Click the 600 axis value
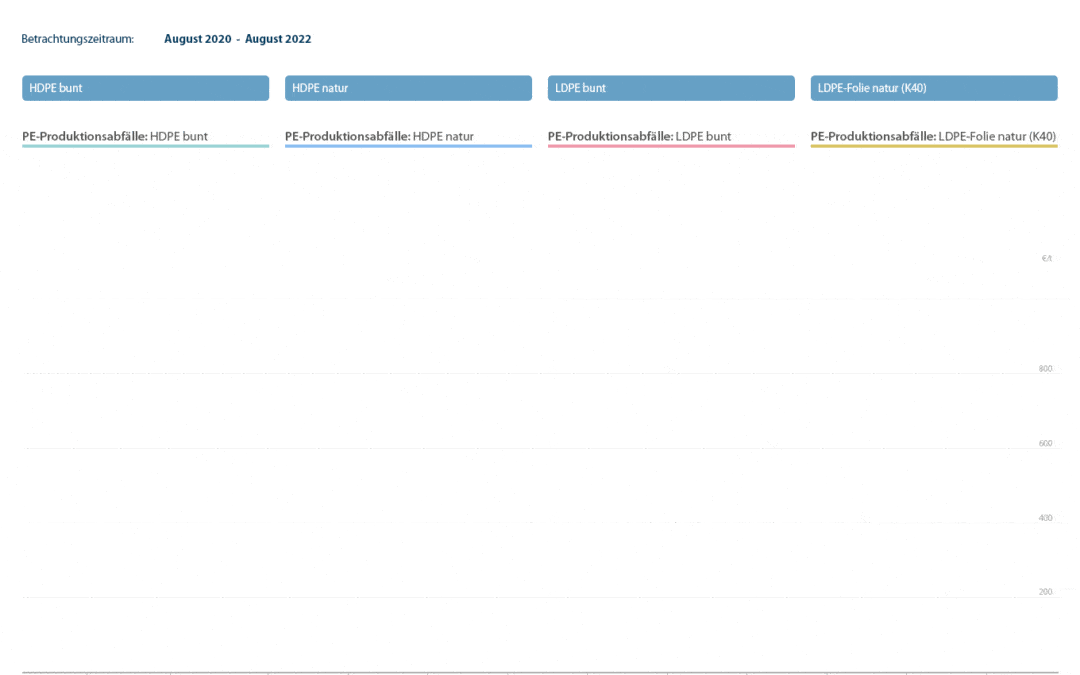This screenshot has height=675, width=1080. (x=1046, y=443)
